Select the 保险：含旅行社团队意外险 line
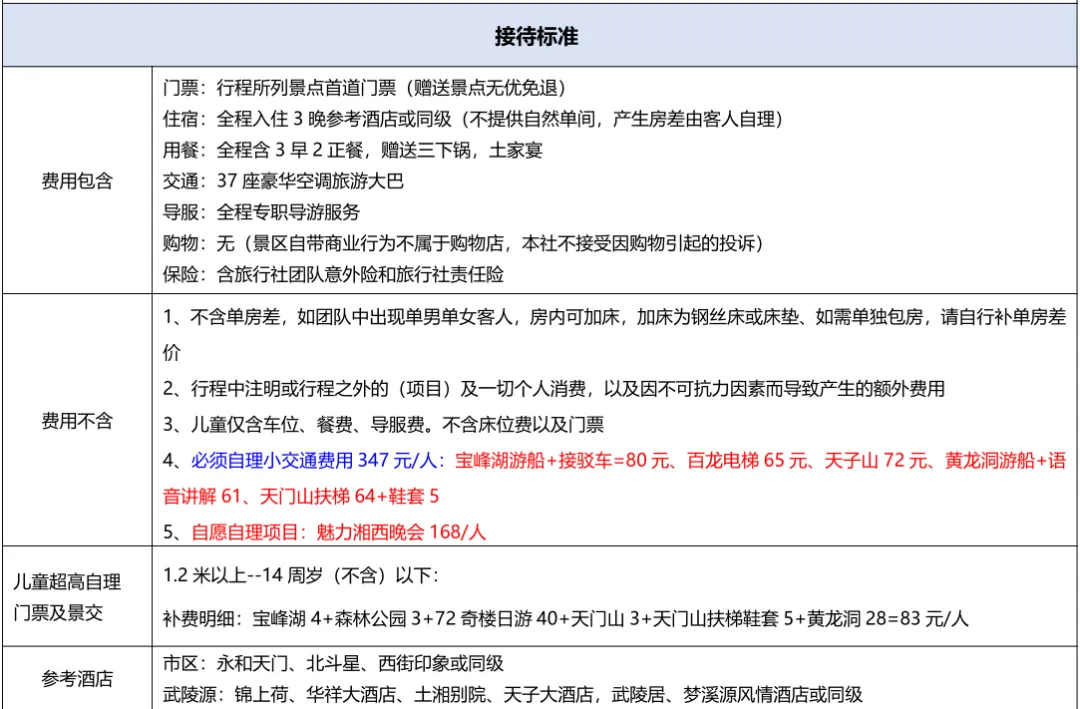The height and width of the screenshot is (709, 1080). pos(333,274)
